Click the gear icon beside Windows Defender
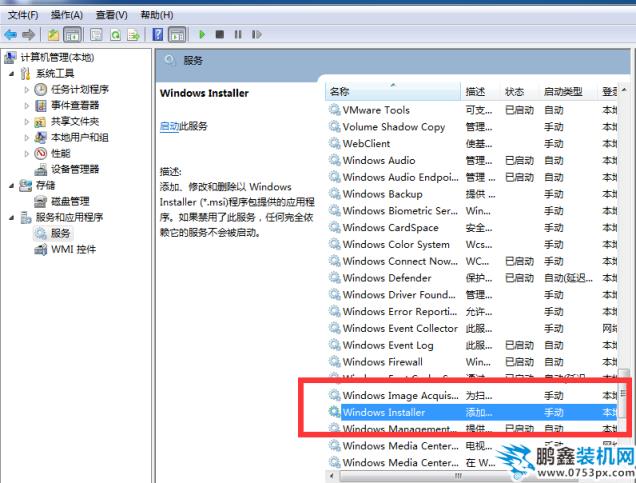Screen dimensions: 636x483 (x=334, y=278)
